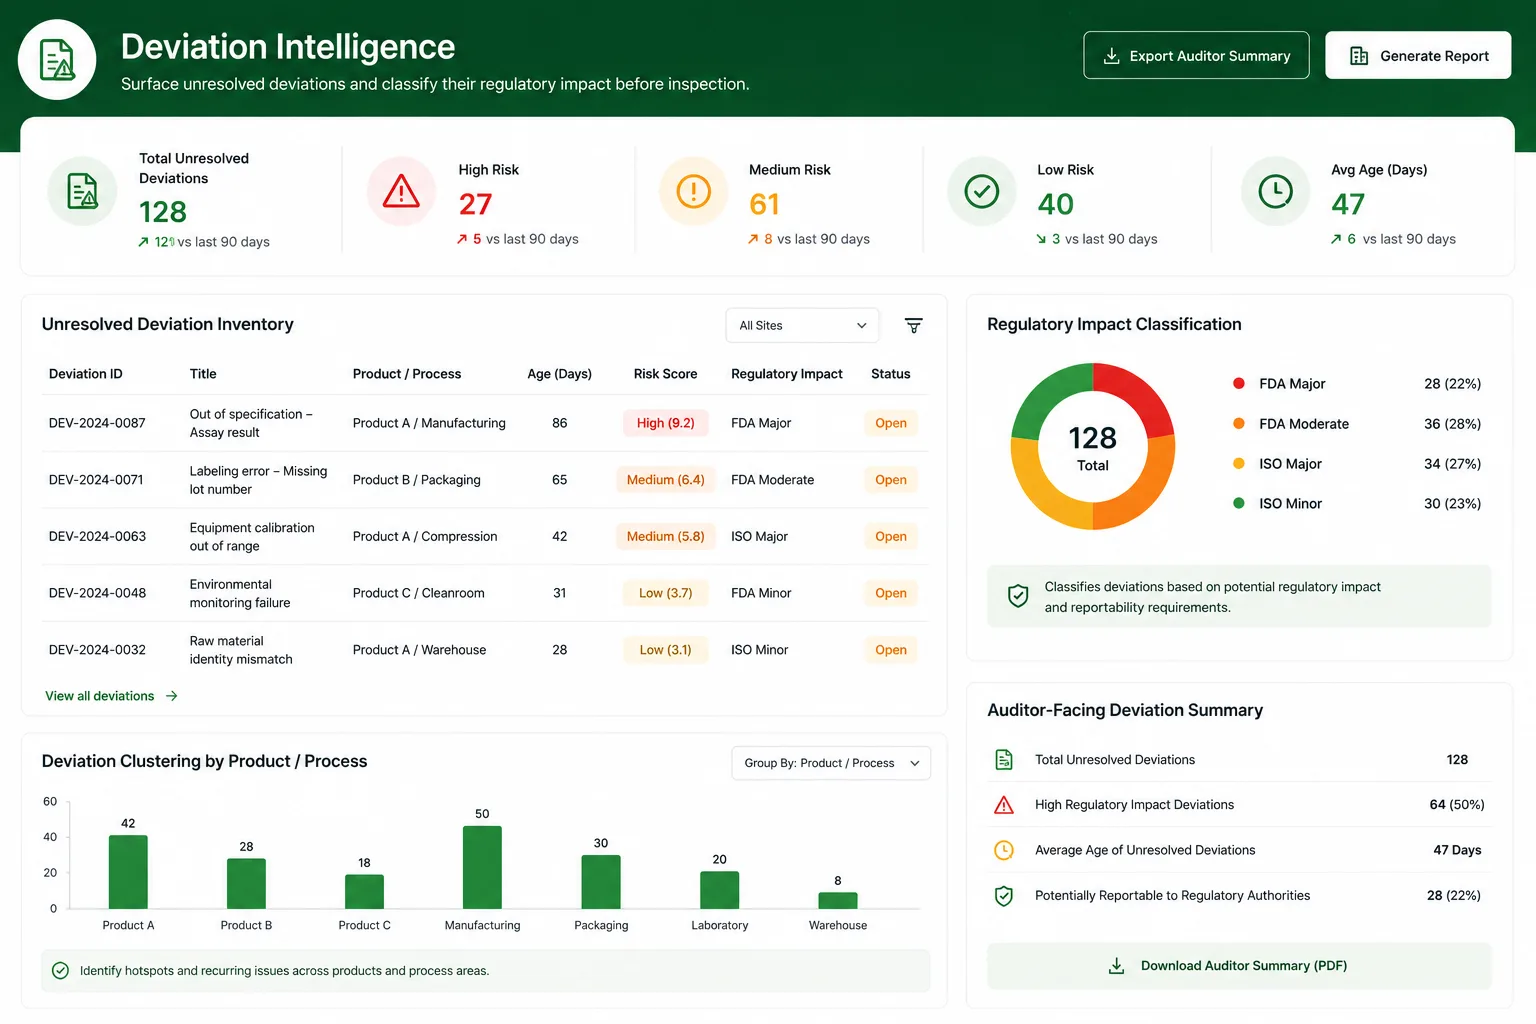Click the download icon in Download Auditor Summary
Viewport: 1536px width, 1024px height.
pos(1117,966)
